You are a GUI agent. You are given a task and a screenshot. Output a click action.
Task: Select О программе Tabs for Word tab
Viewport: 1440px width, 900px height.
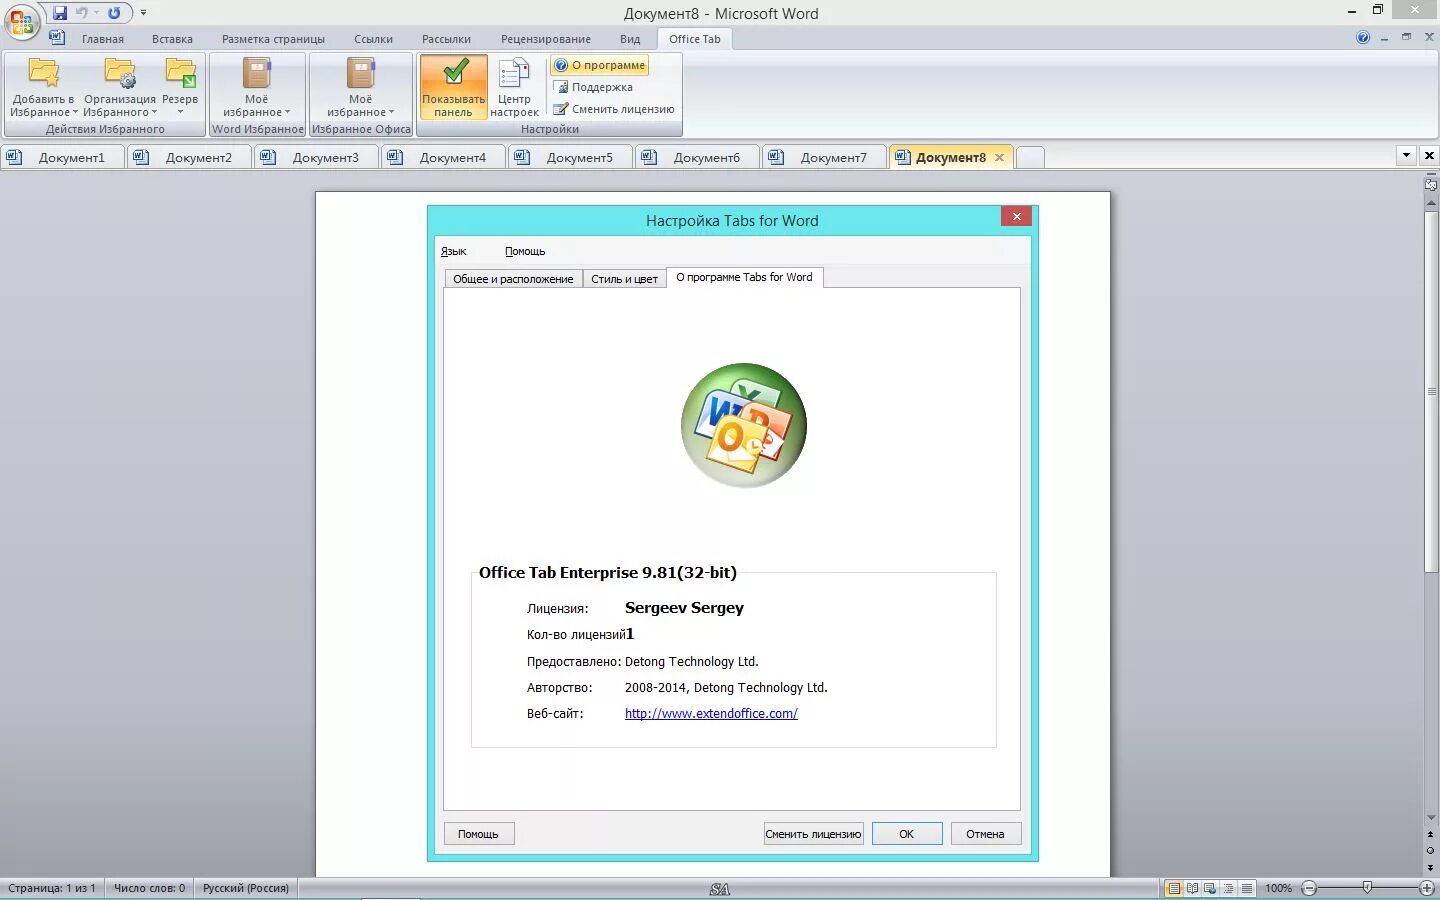pyautogui.click(x=744, y=277)
